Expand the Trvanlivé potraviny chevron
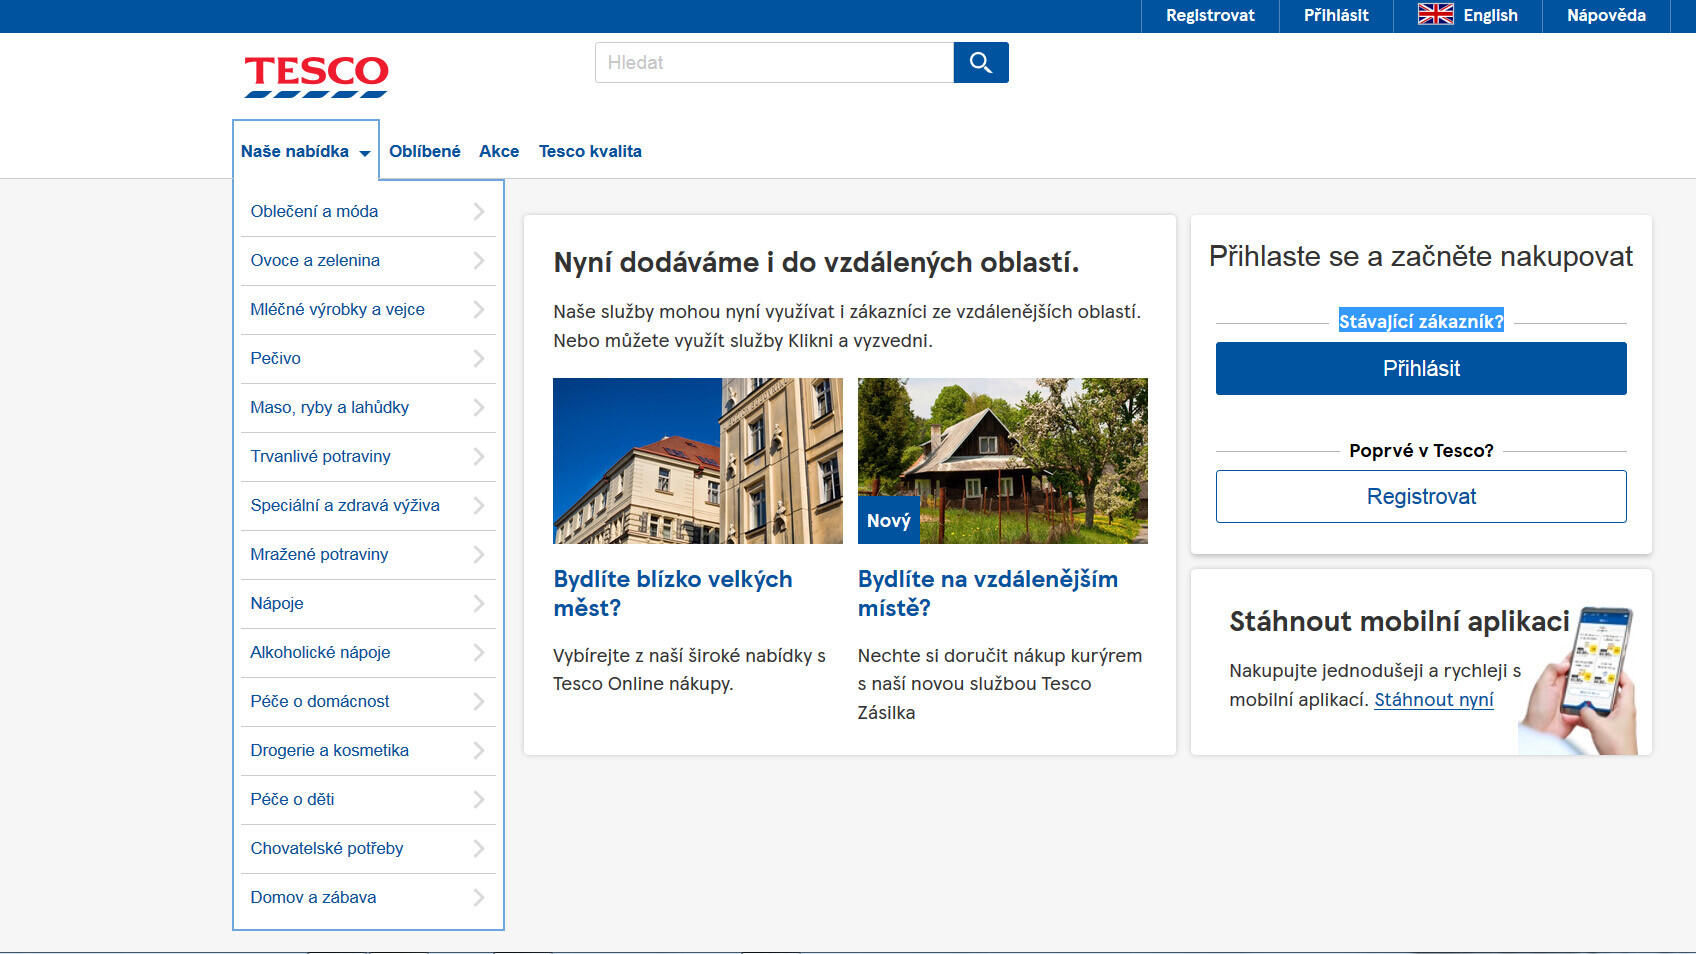The width and height of the screenshot is (1696, 954). point(479,457)
